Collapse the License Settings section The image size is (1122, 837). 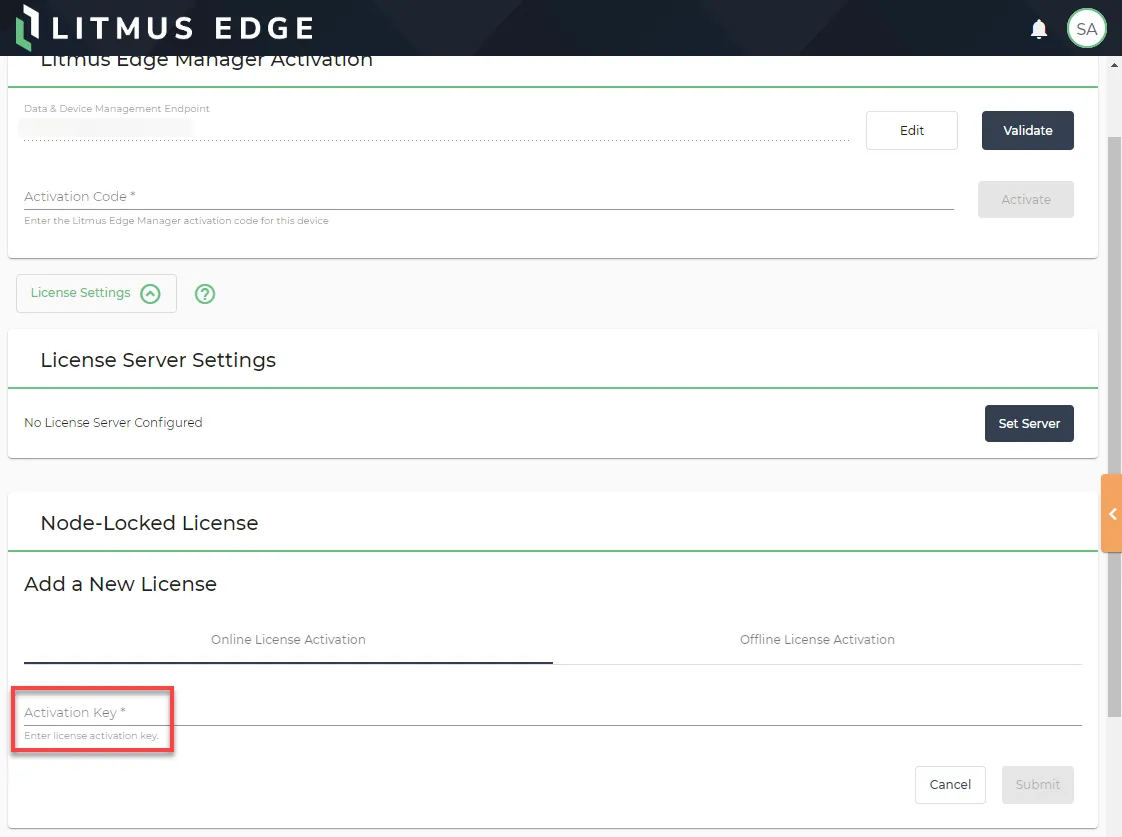click(x=96, y=293)
